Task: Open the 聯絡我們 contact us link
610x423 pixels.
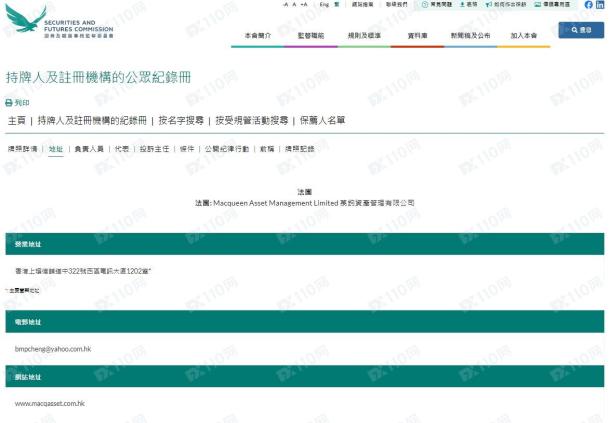Action: 396,5
